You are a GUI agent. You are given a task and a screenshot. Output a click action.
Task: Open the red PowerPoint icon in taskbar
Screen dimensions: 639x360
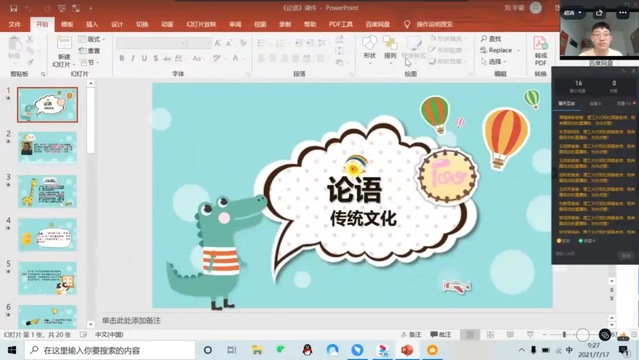(x=407, y=350)
